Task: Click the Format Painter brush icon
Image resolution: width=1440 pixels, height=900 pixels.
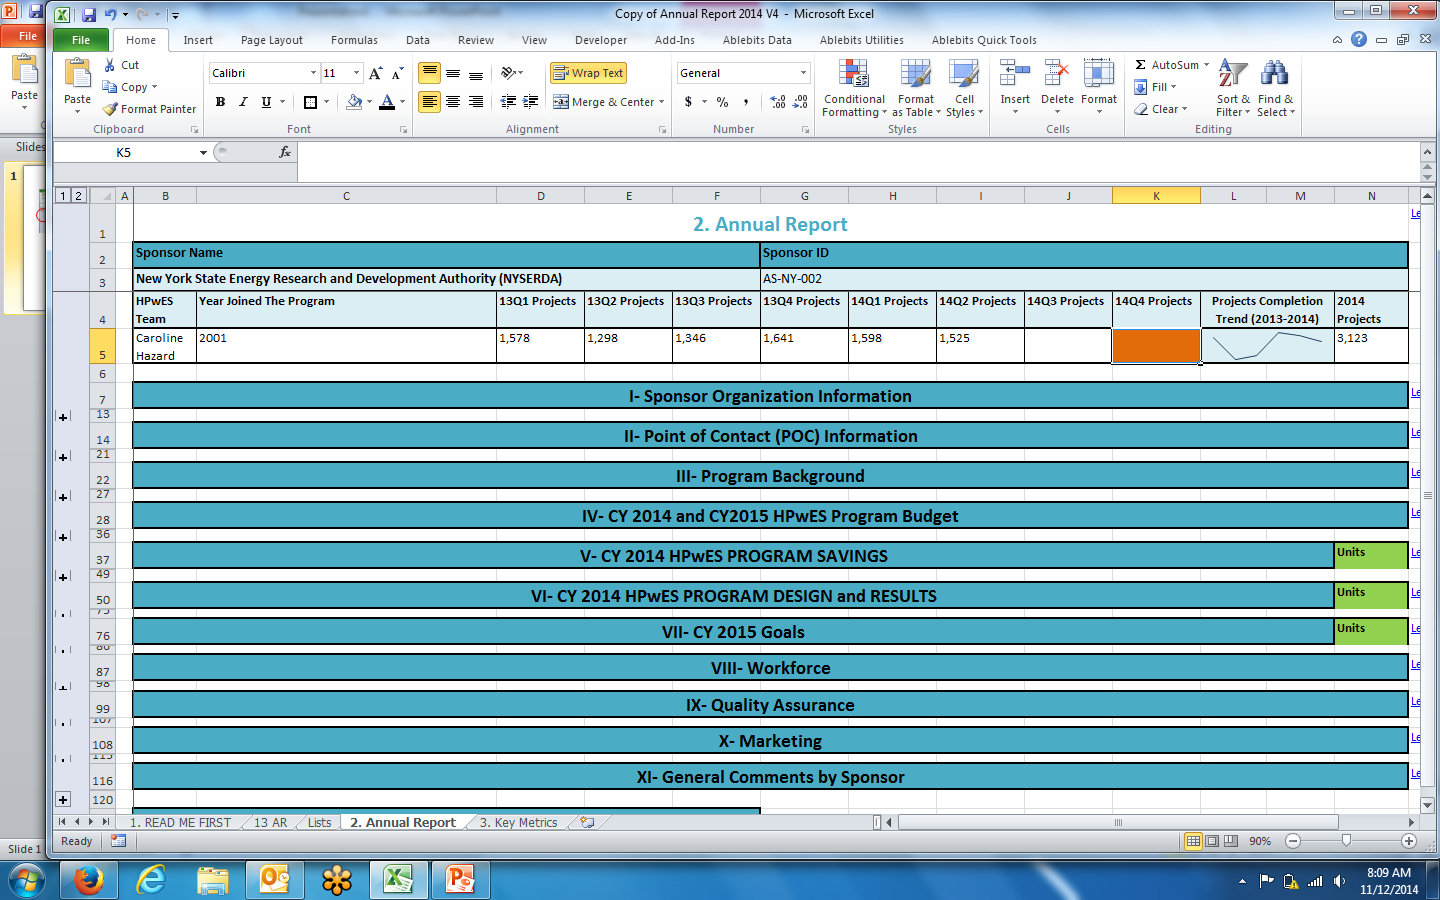Action: pyautogui.click(x=111, y=109)
